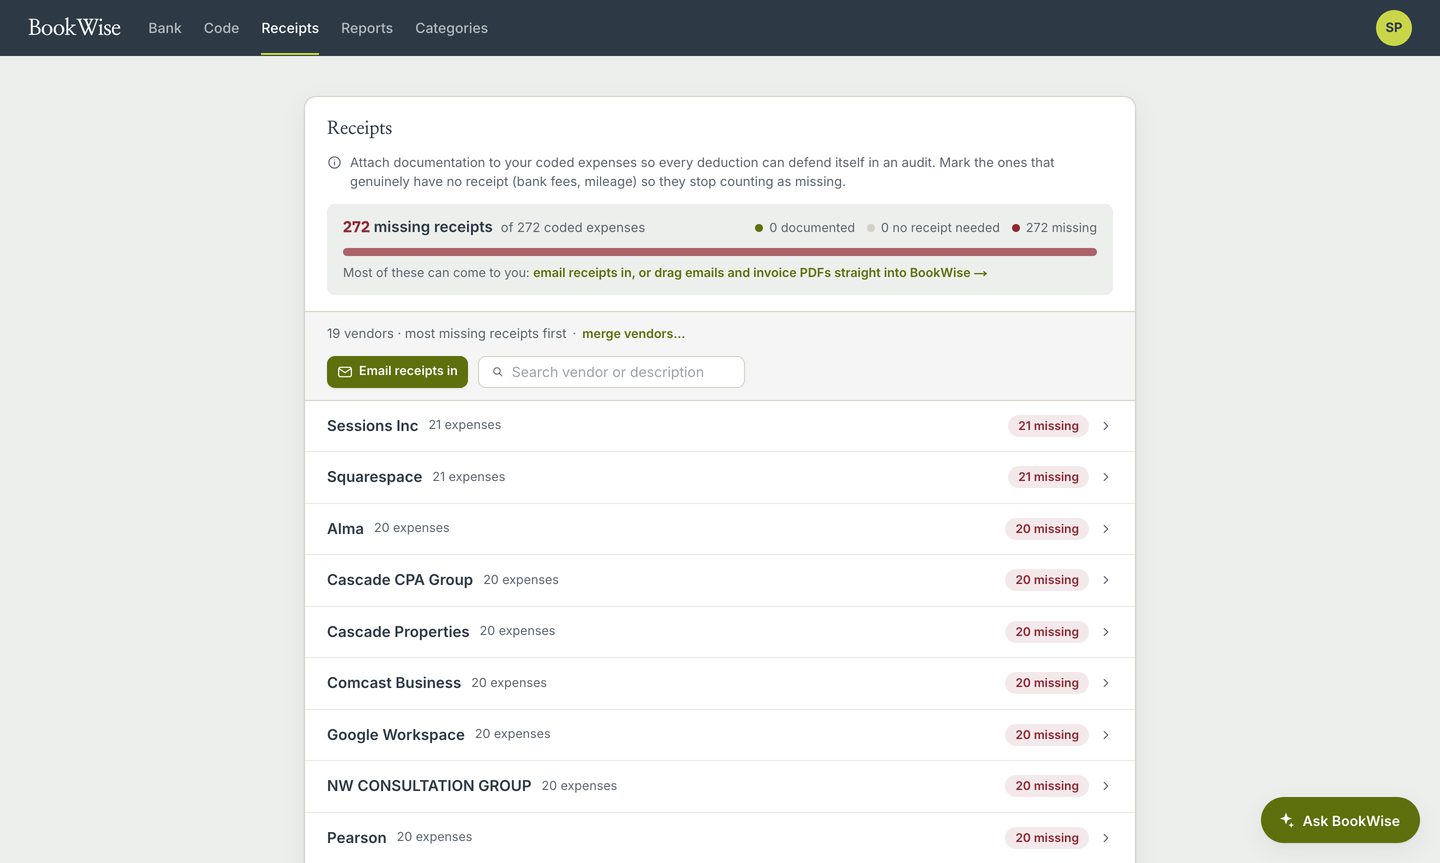Screen dimensions: 1440x863
Task: Click the missing receipts progress bar
Action: [x=720, y=252]
